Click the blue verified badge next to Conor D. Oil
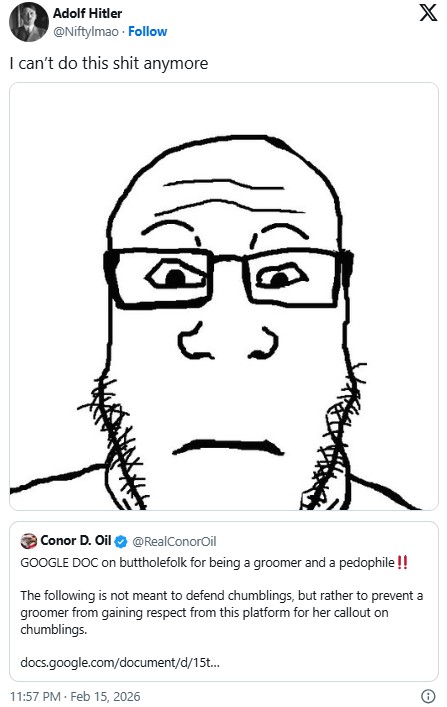Image resolution: width=447 pixels, height=707 pixels. (x=120, y=542)
